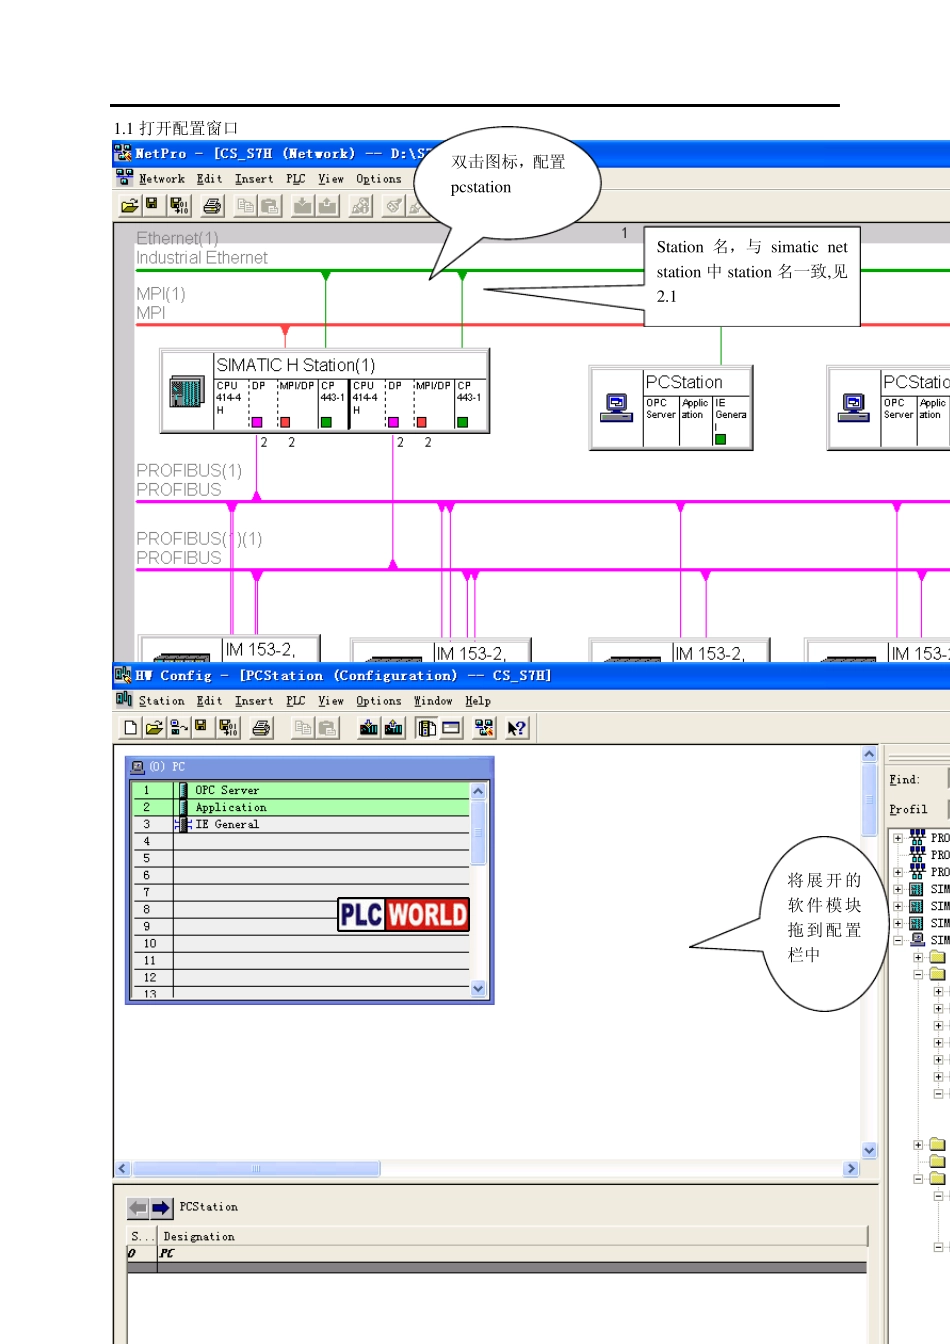Click the forward arrow button beside PCStation
This screenshot has height=1344, width=950.
point(161,1208)
